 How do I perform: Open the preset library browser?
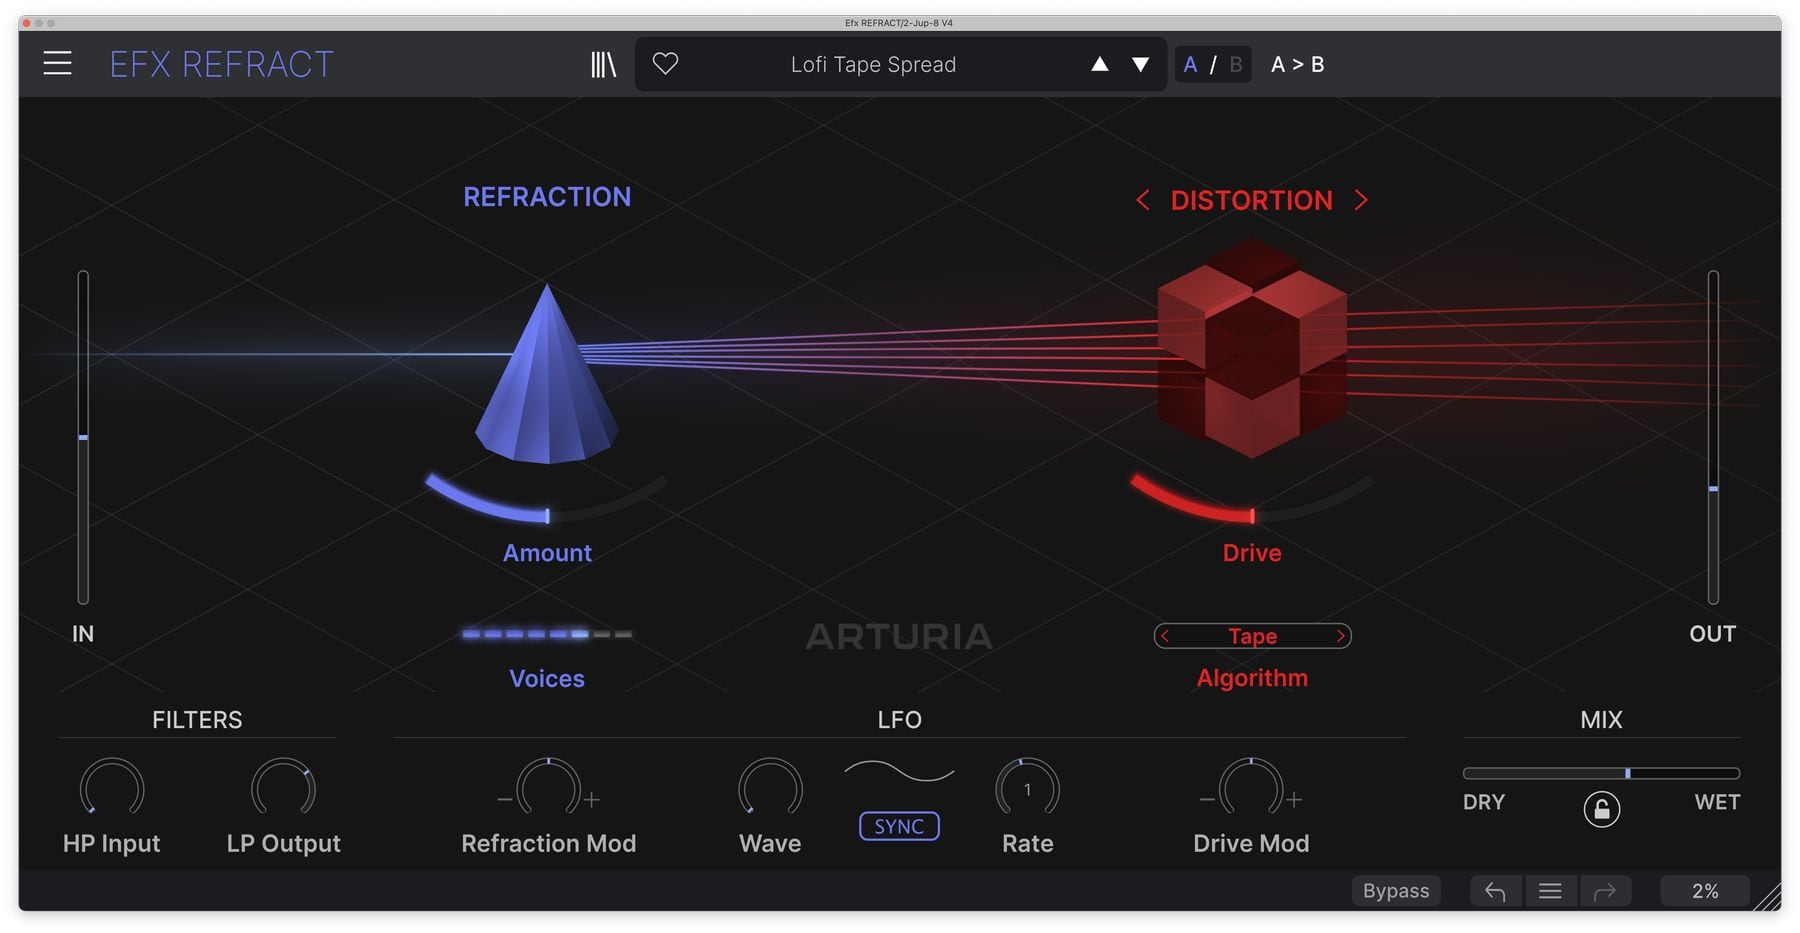[603, 65]
